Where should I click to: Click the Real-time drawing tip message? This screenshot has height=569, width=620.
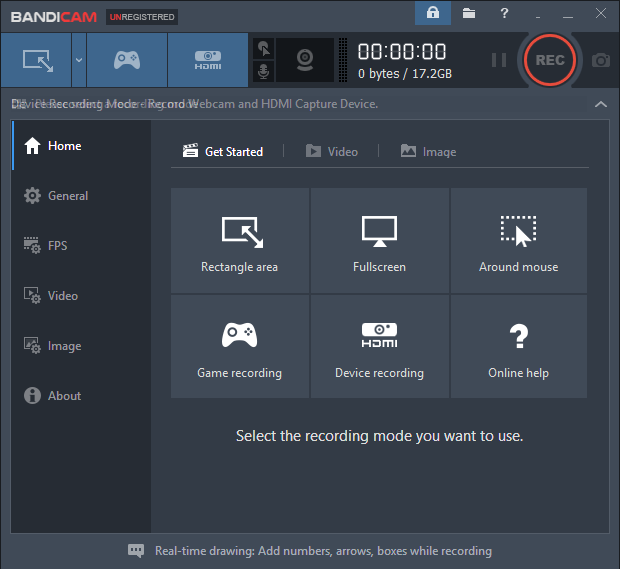pos(323,551)
